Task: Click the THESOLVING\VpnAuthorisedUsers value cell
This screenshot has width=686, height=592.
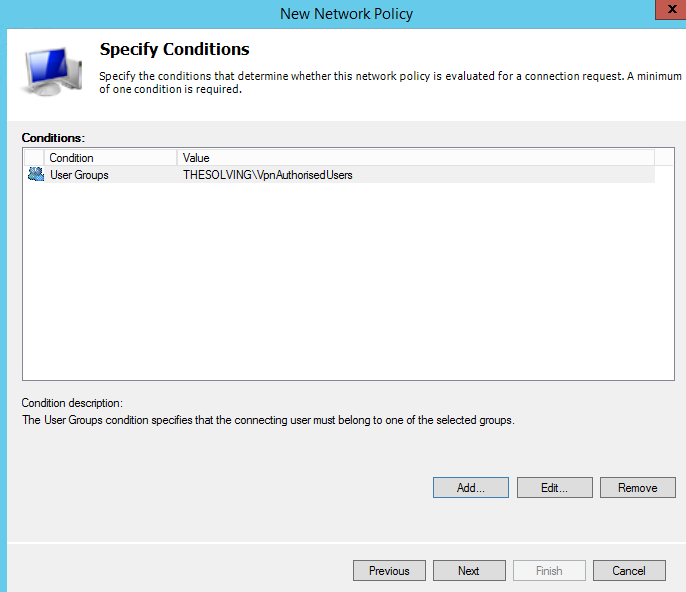Action: [x=268, y=175]
